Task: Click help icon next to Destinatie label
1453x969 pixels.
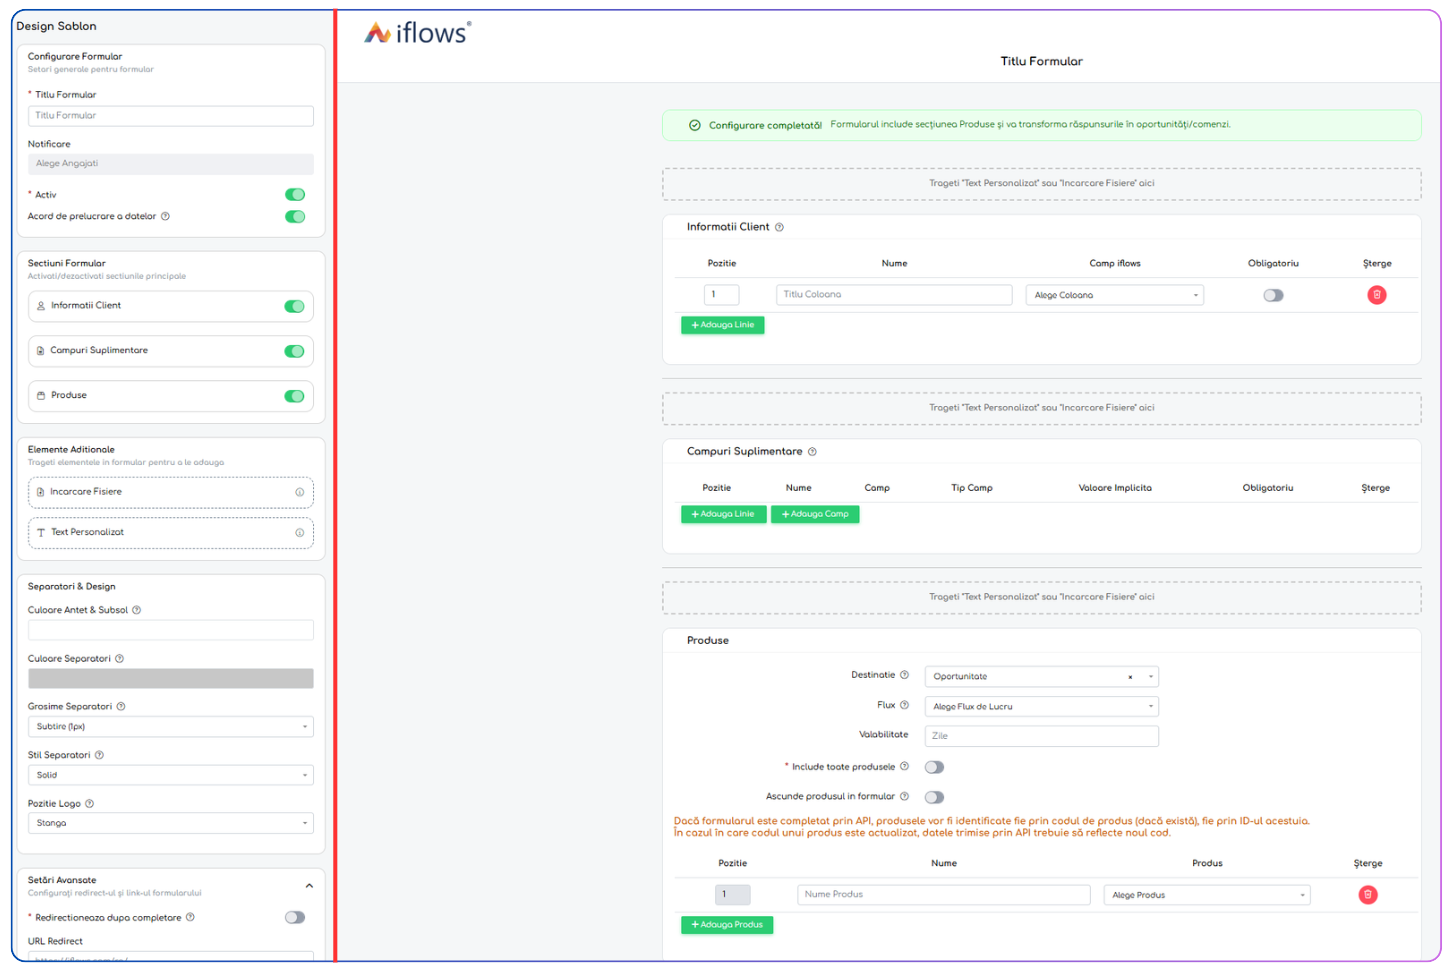Action: [904, 675]
